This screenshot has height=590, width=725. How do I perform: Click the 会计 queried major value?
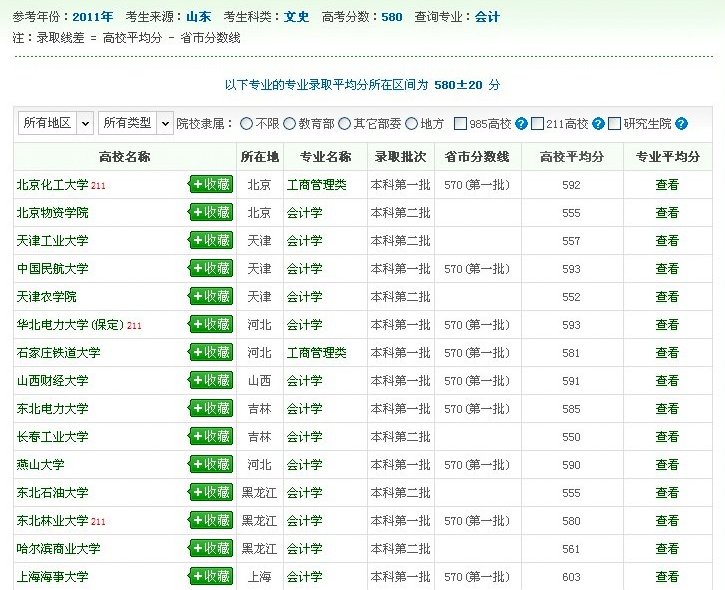(487, 17)
